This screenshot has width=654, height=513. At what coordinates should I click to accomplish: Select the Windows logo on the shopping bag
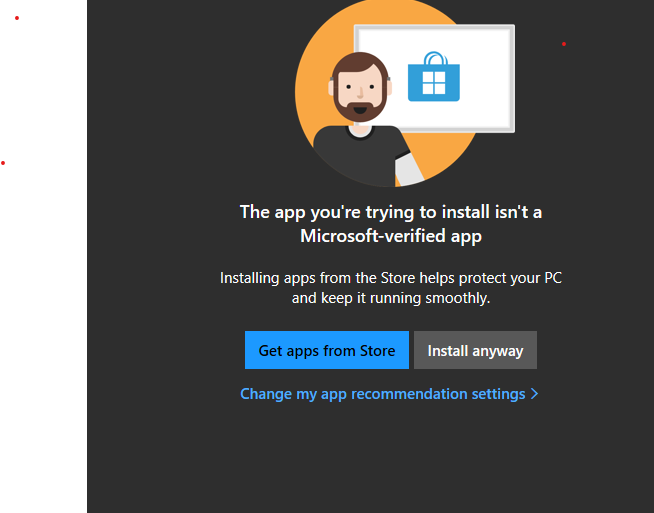tap(434, 83)
